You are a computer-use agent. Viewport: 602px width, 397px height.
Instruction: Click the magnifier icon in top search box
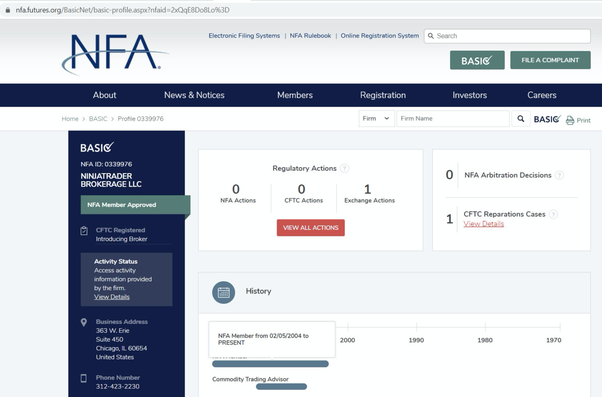(x=431, y=36)
